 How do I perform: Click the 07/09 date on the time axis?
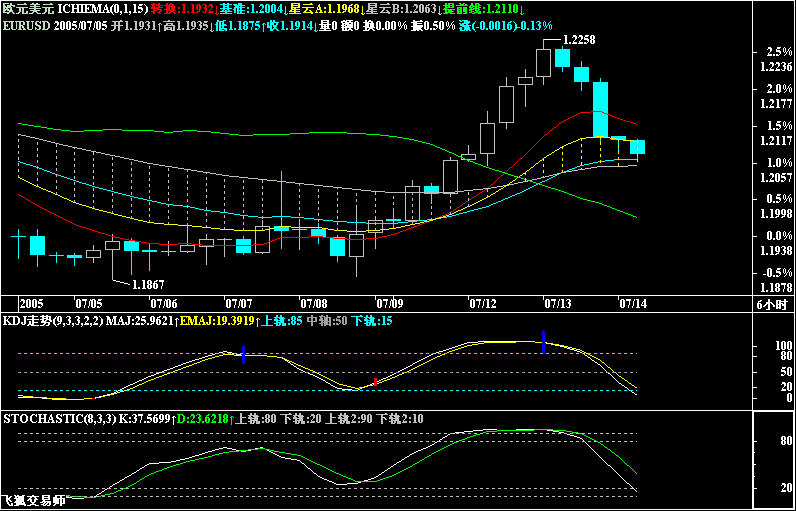(389, 304)
